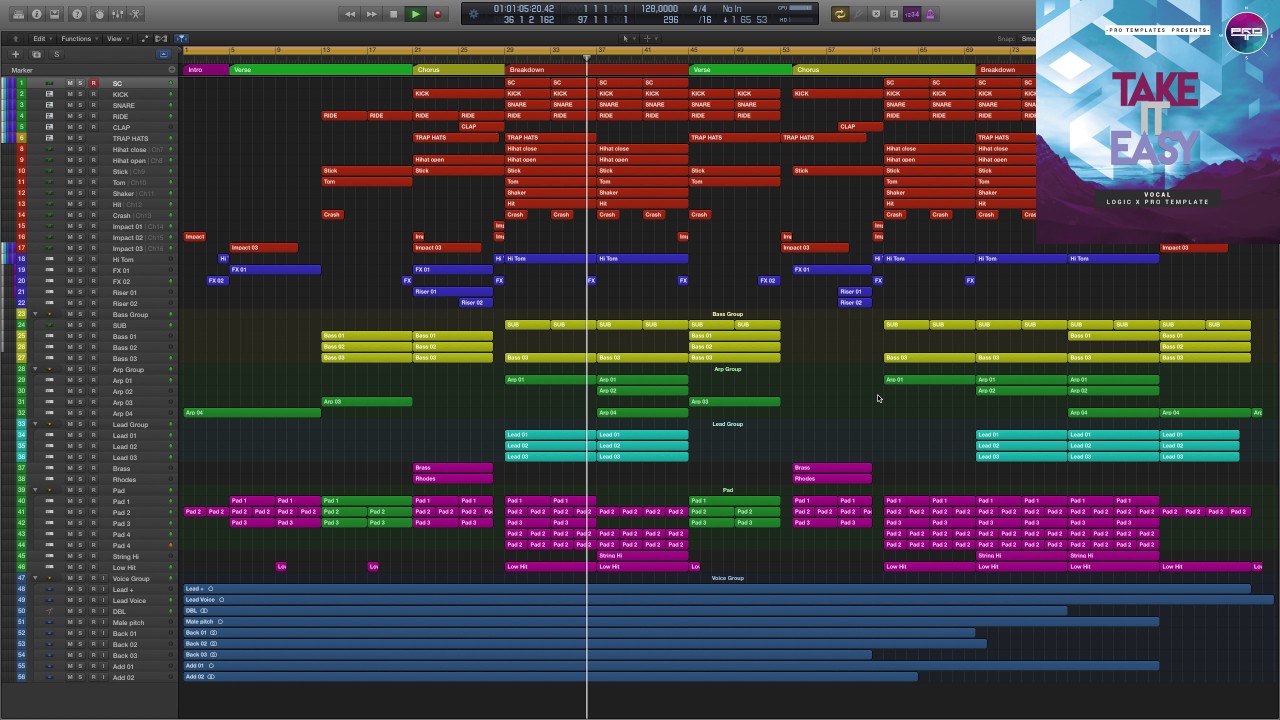This screenshot has height=720, width=1280.
Task: Collapse the Voice Group track stack
Action: [35, 579]
